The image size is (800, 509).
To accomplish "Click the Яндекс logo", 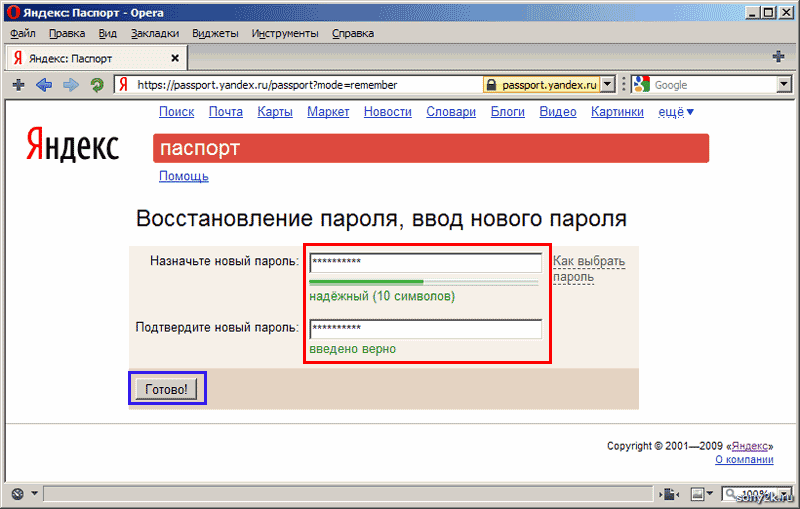I will tap(72, 145).
